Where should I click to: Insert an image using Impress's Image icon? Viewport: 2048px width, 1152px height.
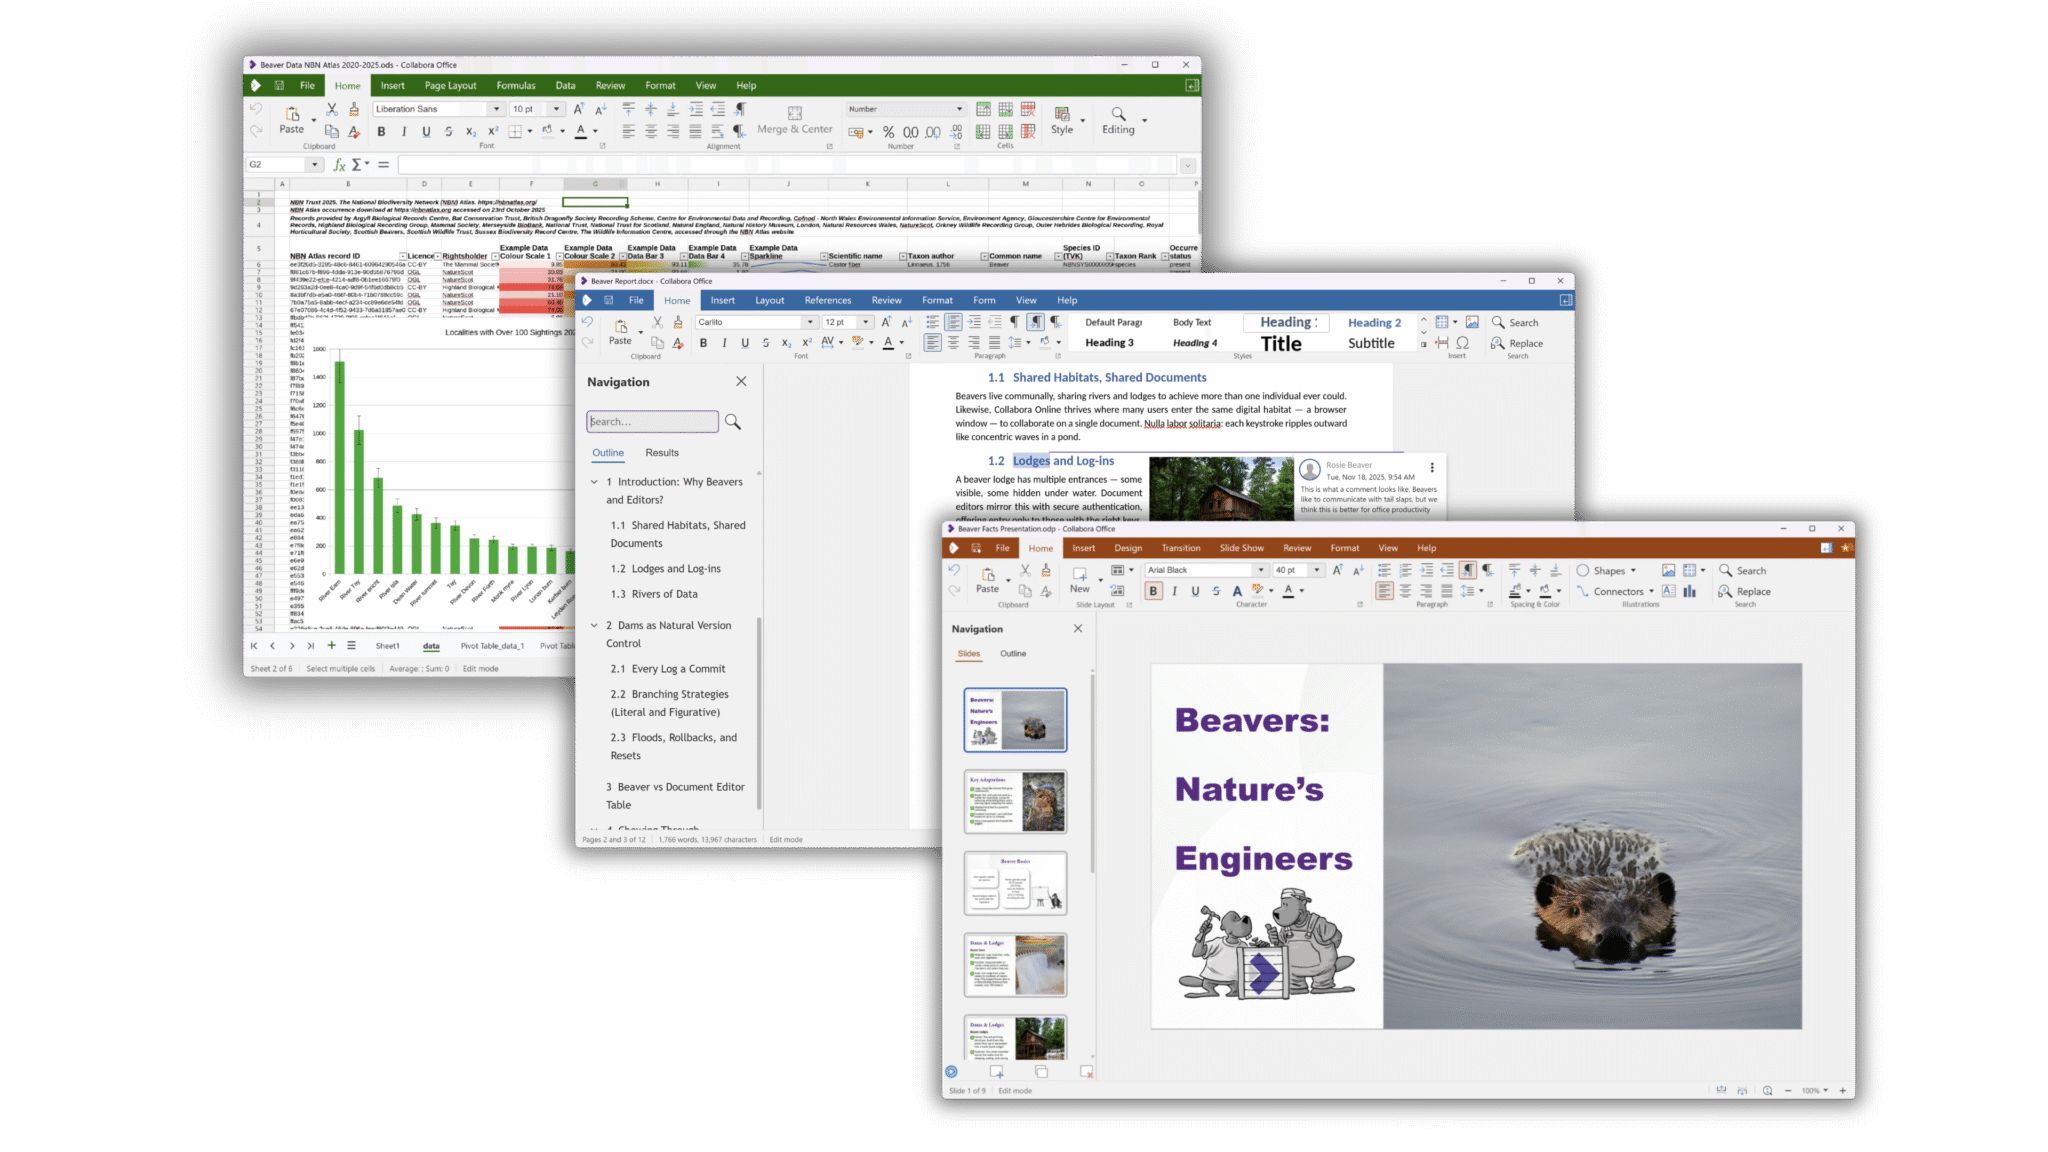tap(1667, 569)
